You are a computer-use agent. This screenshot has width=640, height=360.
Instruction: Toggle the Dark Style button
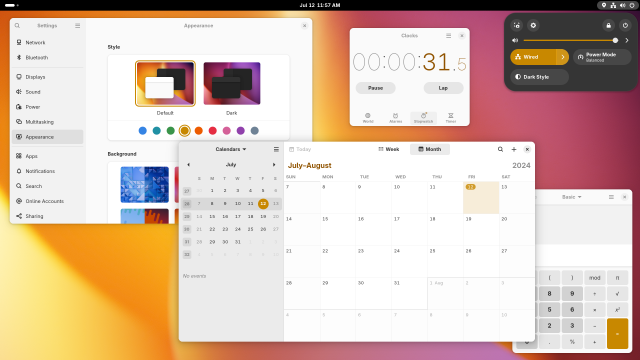click(x=540, y=77)
